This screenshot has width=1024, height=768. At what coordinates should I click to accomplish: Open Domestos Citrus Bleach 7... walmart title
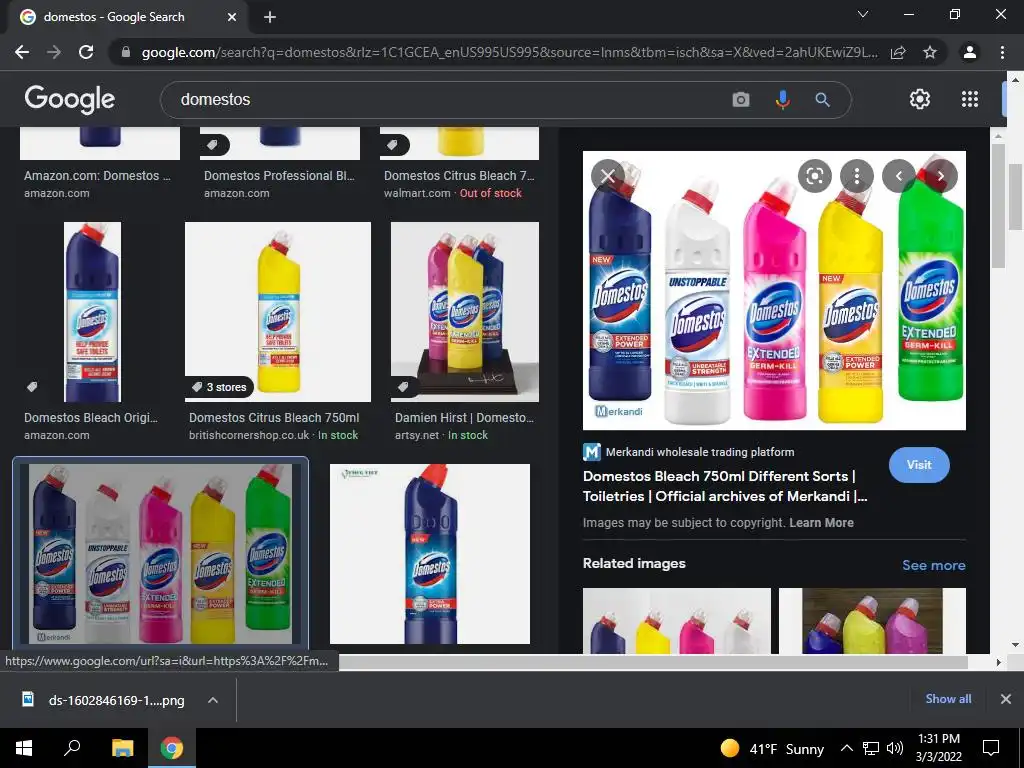(459, 176)
